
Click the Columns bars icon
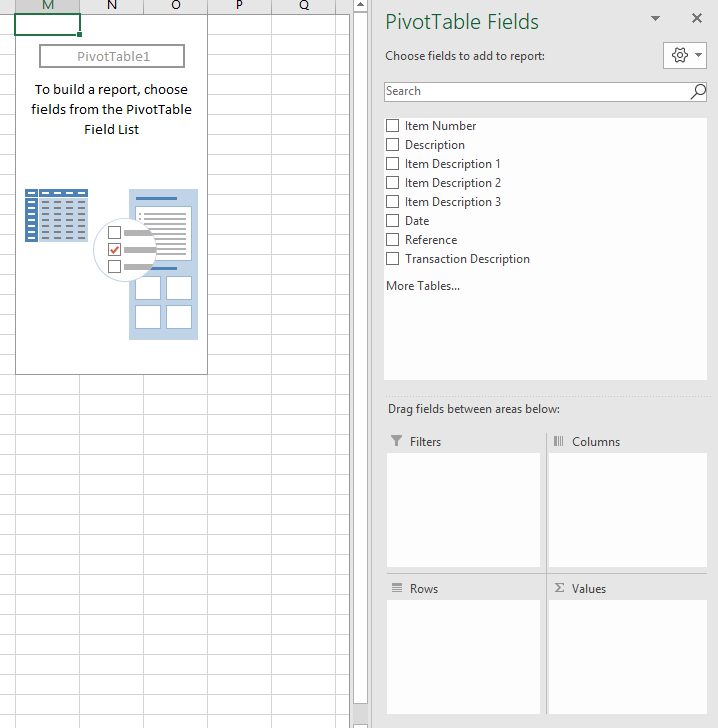click(559, 441)
